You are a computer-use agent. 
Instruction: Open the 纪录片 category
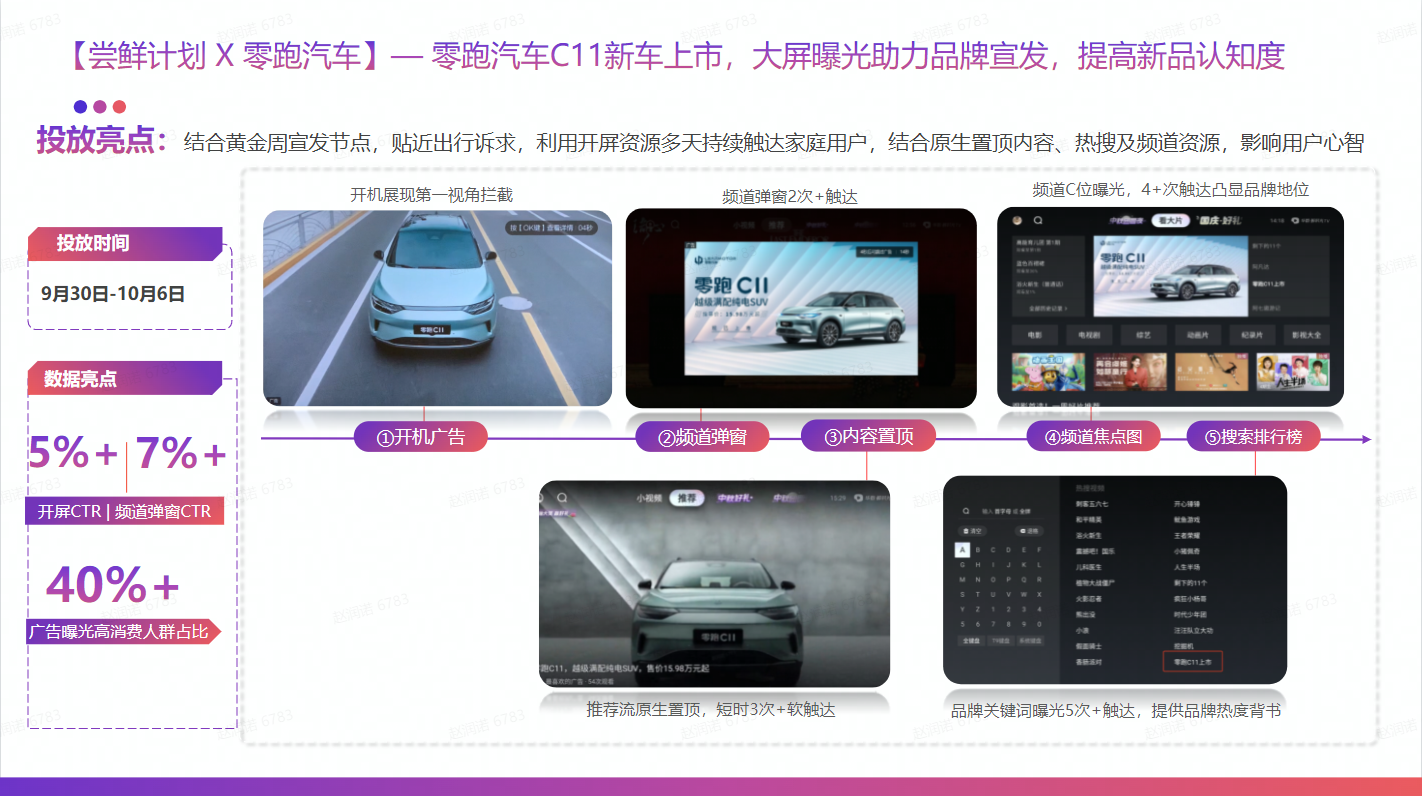point(1252,335)
